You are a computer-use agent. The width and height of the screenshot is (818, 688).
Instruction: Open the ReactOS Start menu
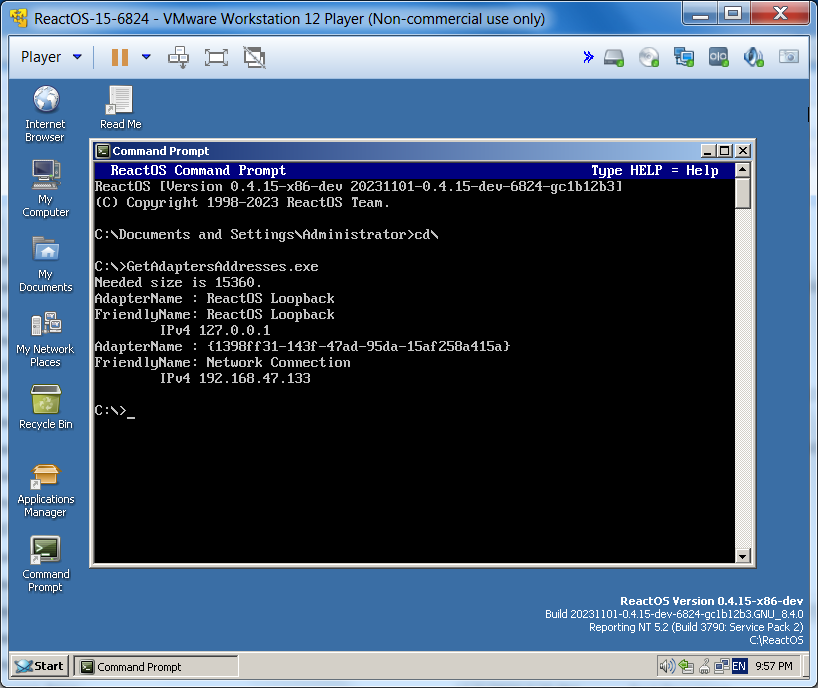[40, 666]
